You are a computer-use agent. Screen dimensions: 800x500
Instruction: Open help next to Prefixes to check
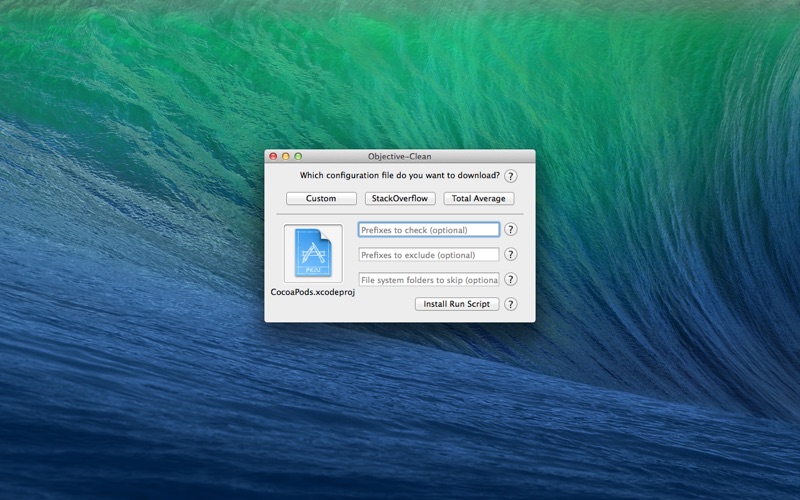[510, 230]
